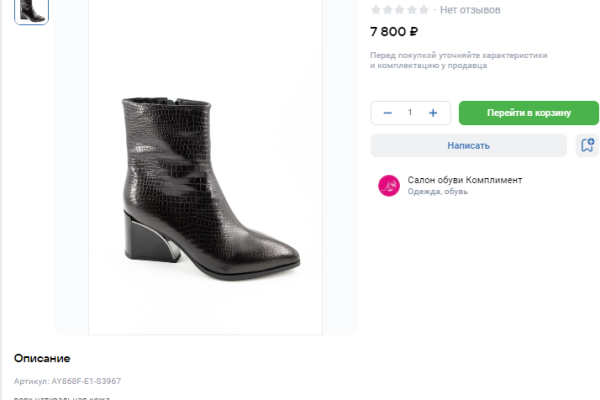Open the 'Салон обуви Комплимент' seller link
Image resolution: width=600 pixels, height=400 pixels.
pos(464,180)
